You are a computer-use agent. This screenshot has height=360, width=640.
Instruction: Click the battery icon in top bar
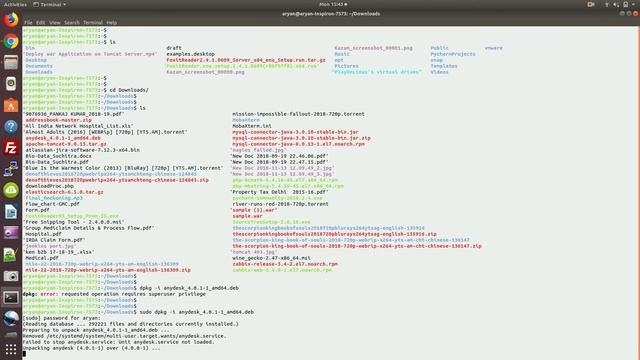(625, 4)
